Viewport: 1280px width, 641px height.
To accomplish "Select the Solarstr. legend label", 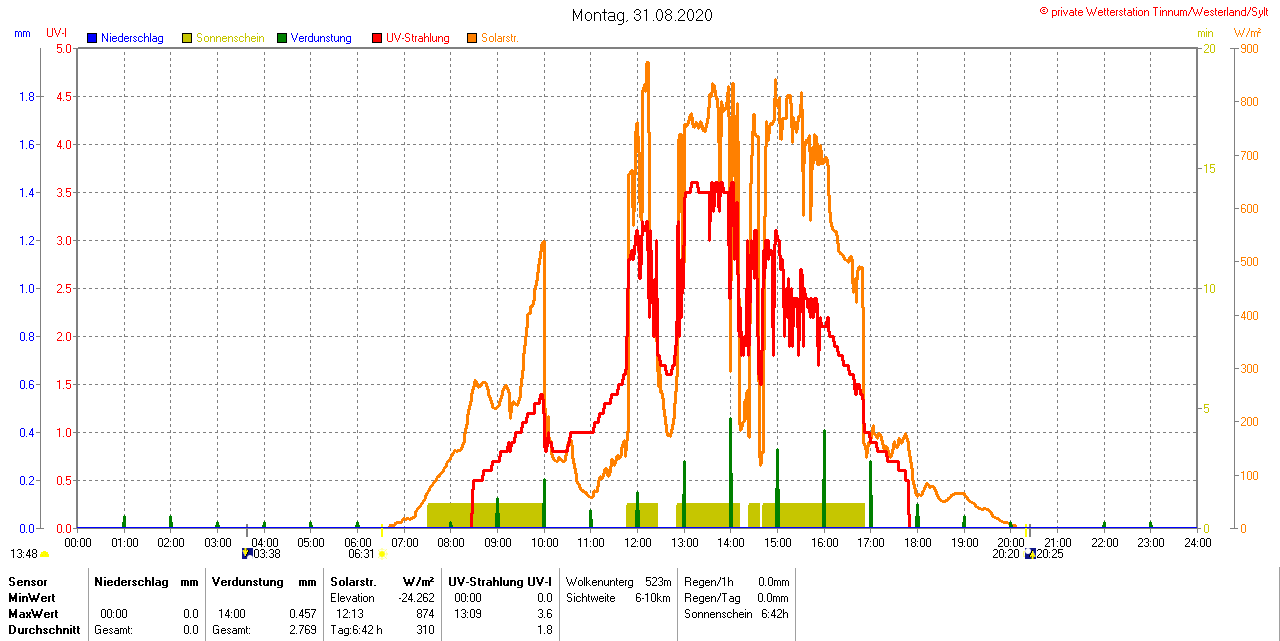I will (500, 38).
